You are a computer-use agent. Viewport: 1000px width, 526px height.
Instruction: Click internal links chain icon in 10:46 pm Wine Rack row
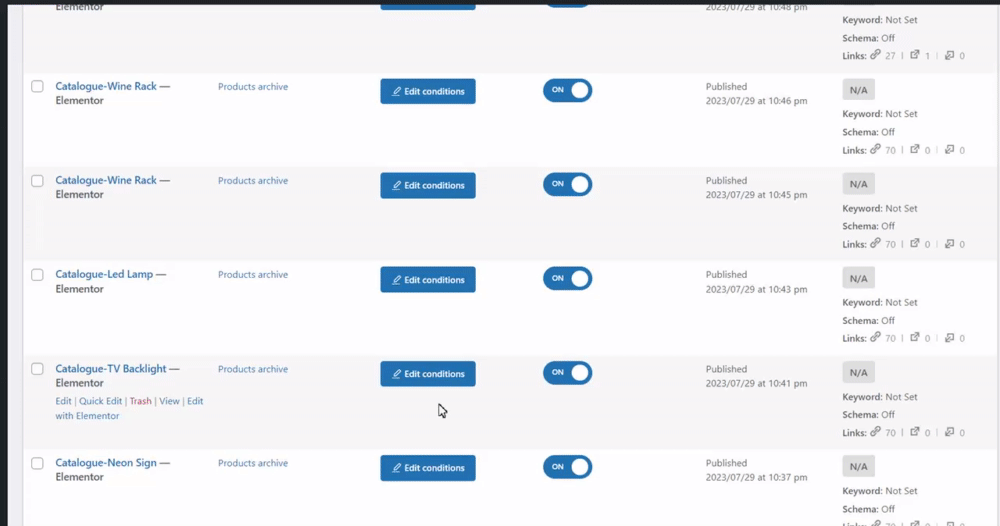click(x=876, y=149)
